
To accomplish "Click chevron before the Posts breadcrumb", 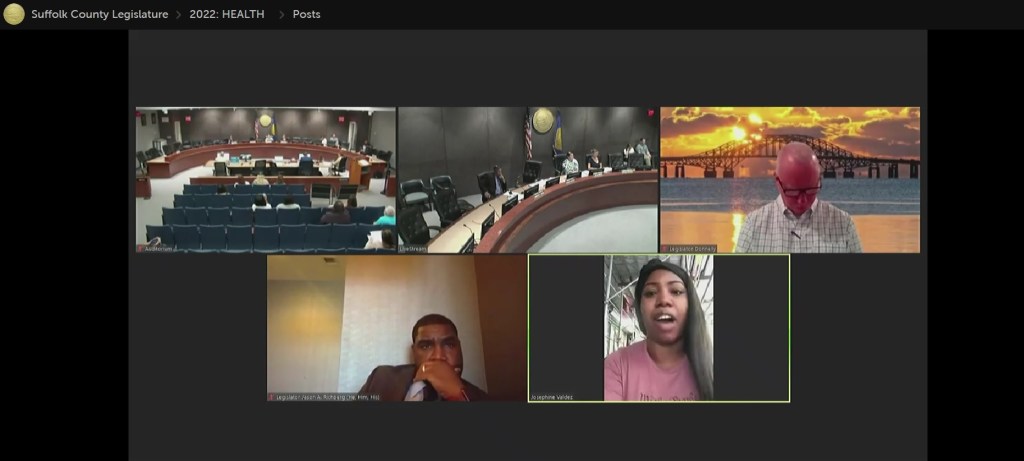I will pos(281,15).
